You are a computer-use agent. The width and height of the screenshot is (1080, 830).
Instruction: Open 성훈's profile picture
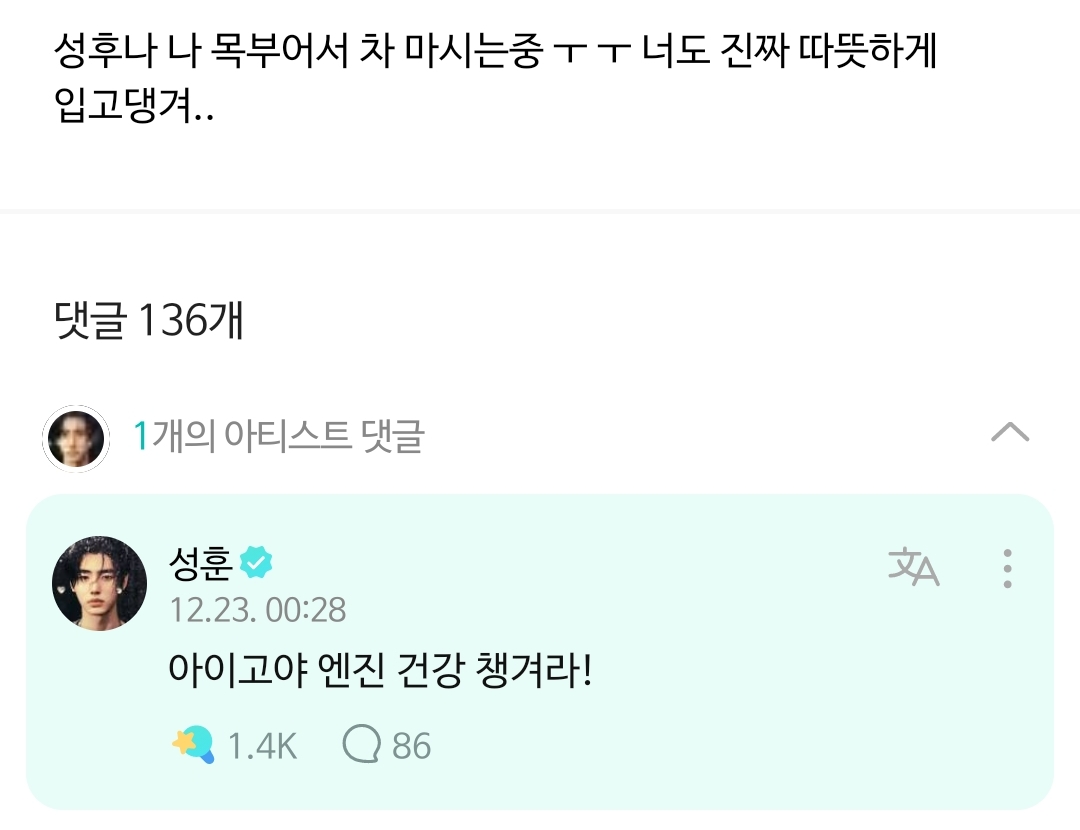(99, 583)
